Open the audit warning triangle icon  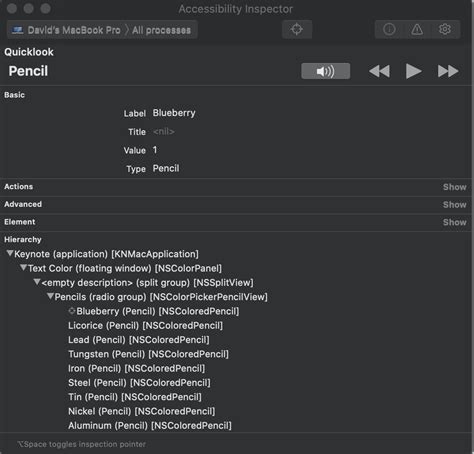pyautogui.click(x=417, y=29)
